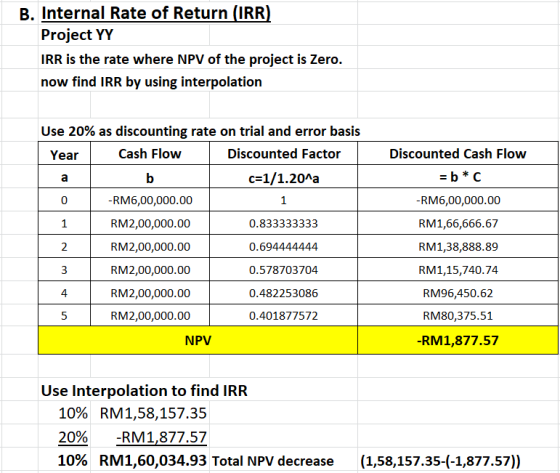Select the column label 'b' cell

150,177
